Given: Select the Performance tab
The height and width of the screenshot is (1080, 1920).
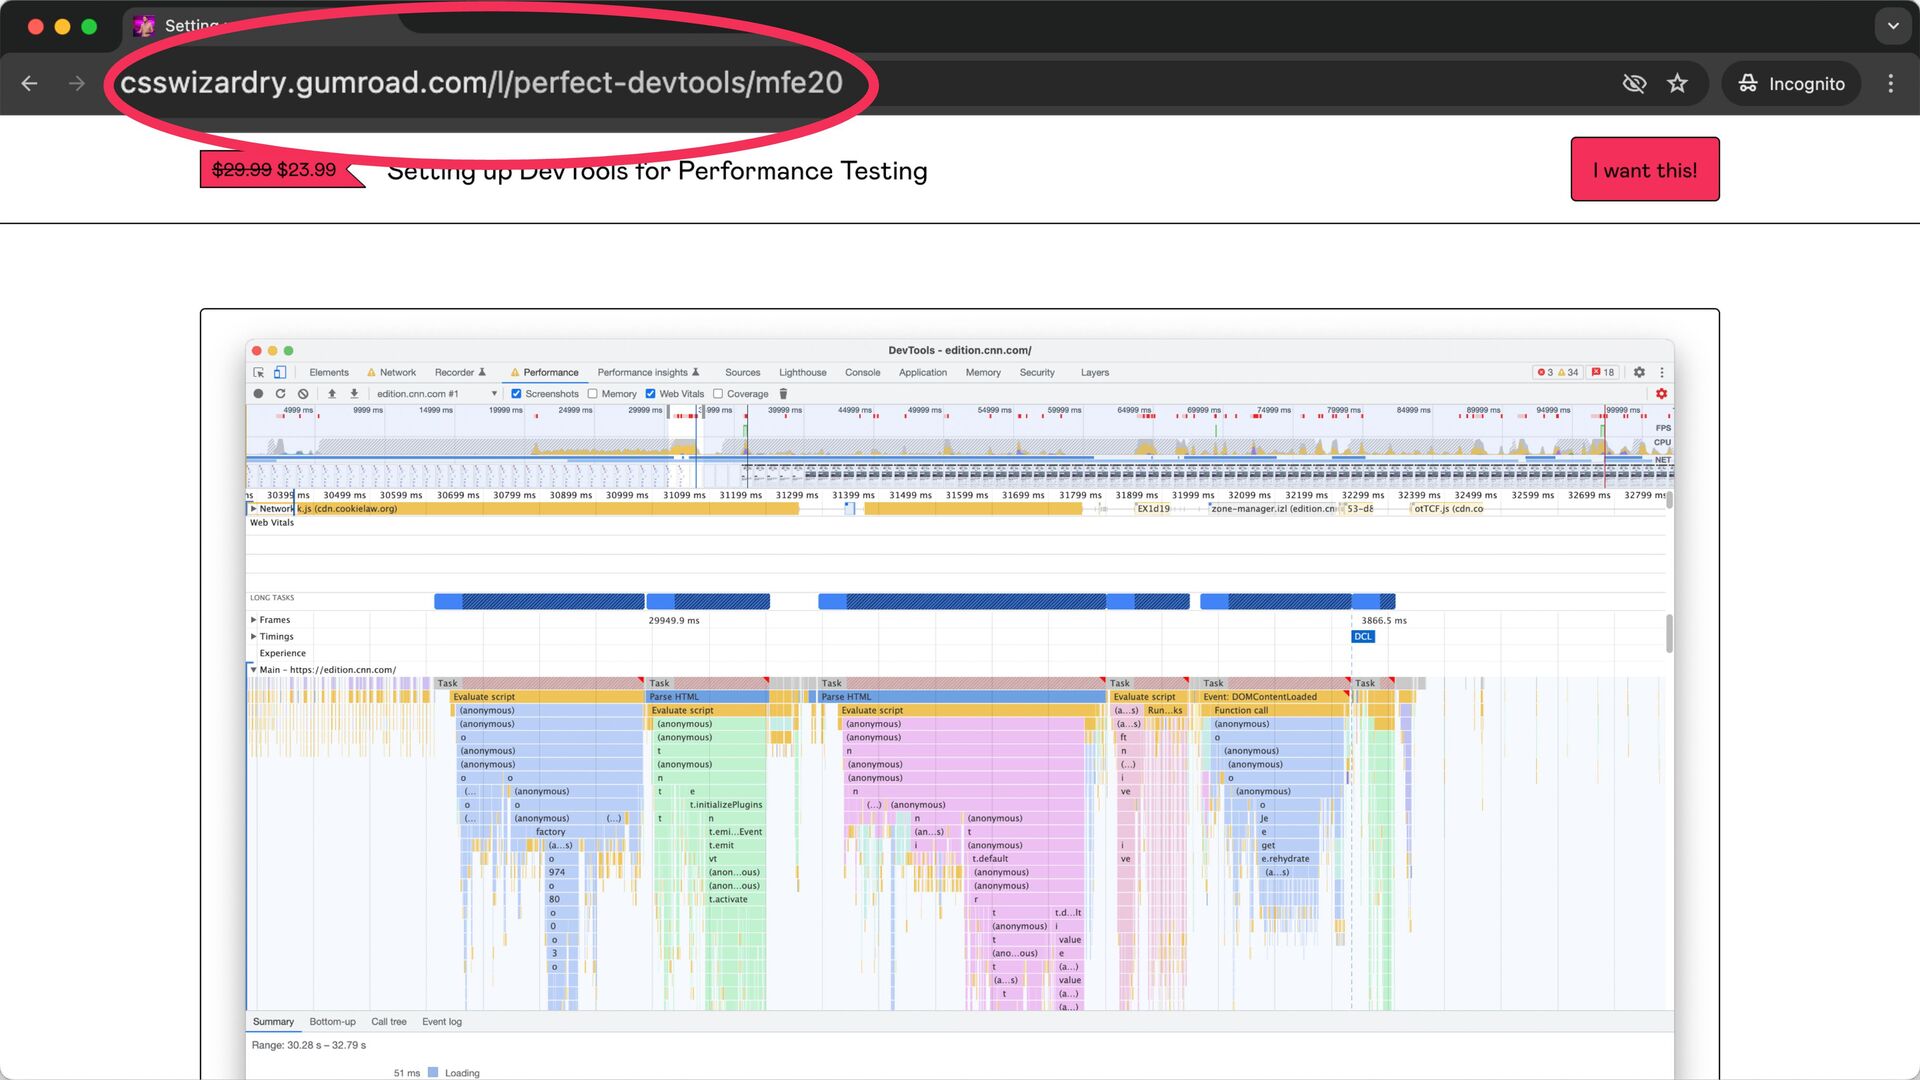Looking at the screenshot, I should click(545, 372).
